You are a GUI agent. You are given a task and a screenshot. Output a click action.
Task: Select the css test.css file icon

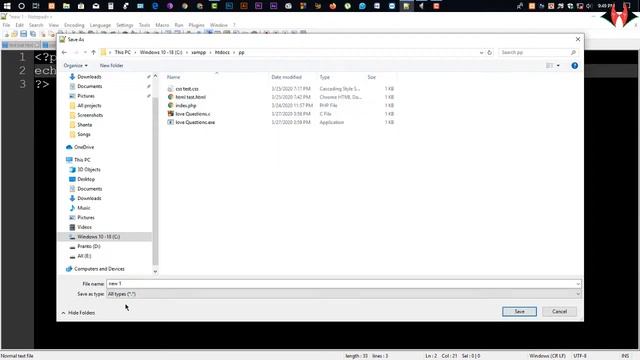tap(171, 89)
